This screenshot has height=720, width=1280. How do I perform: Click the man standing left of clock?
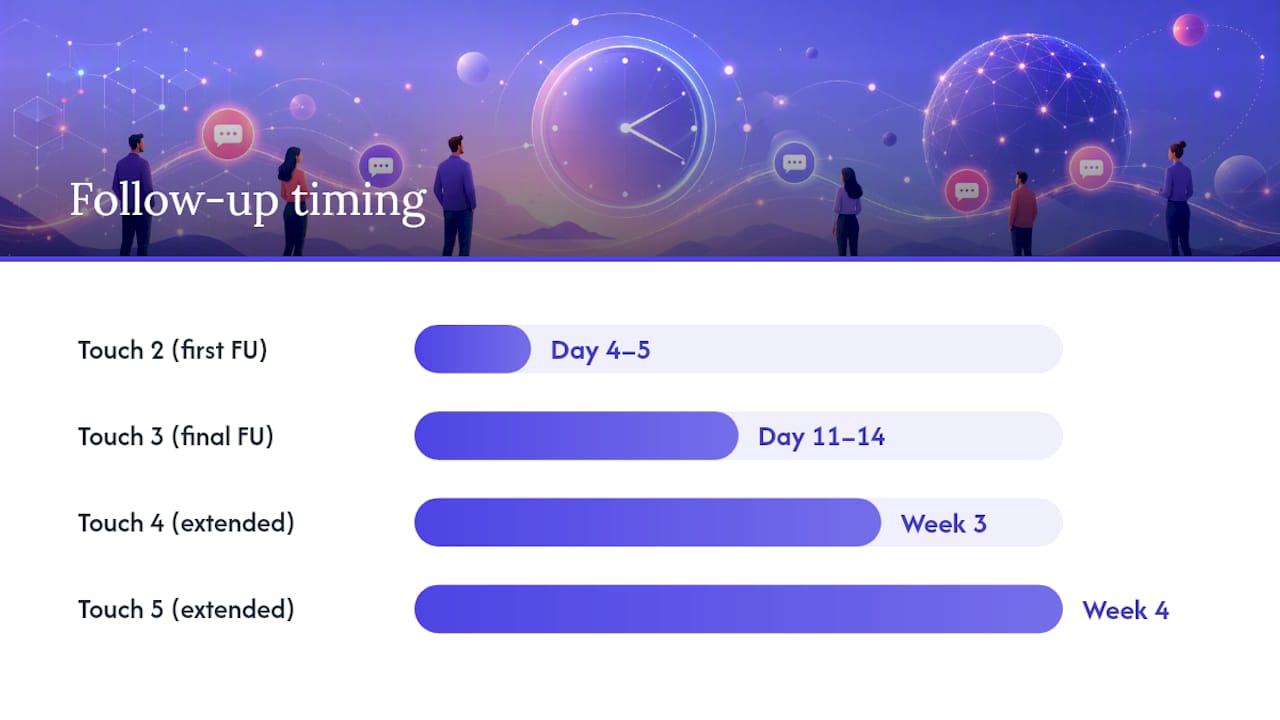[x=456, y=195]
